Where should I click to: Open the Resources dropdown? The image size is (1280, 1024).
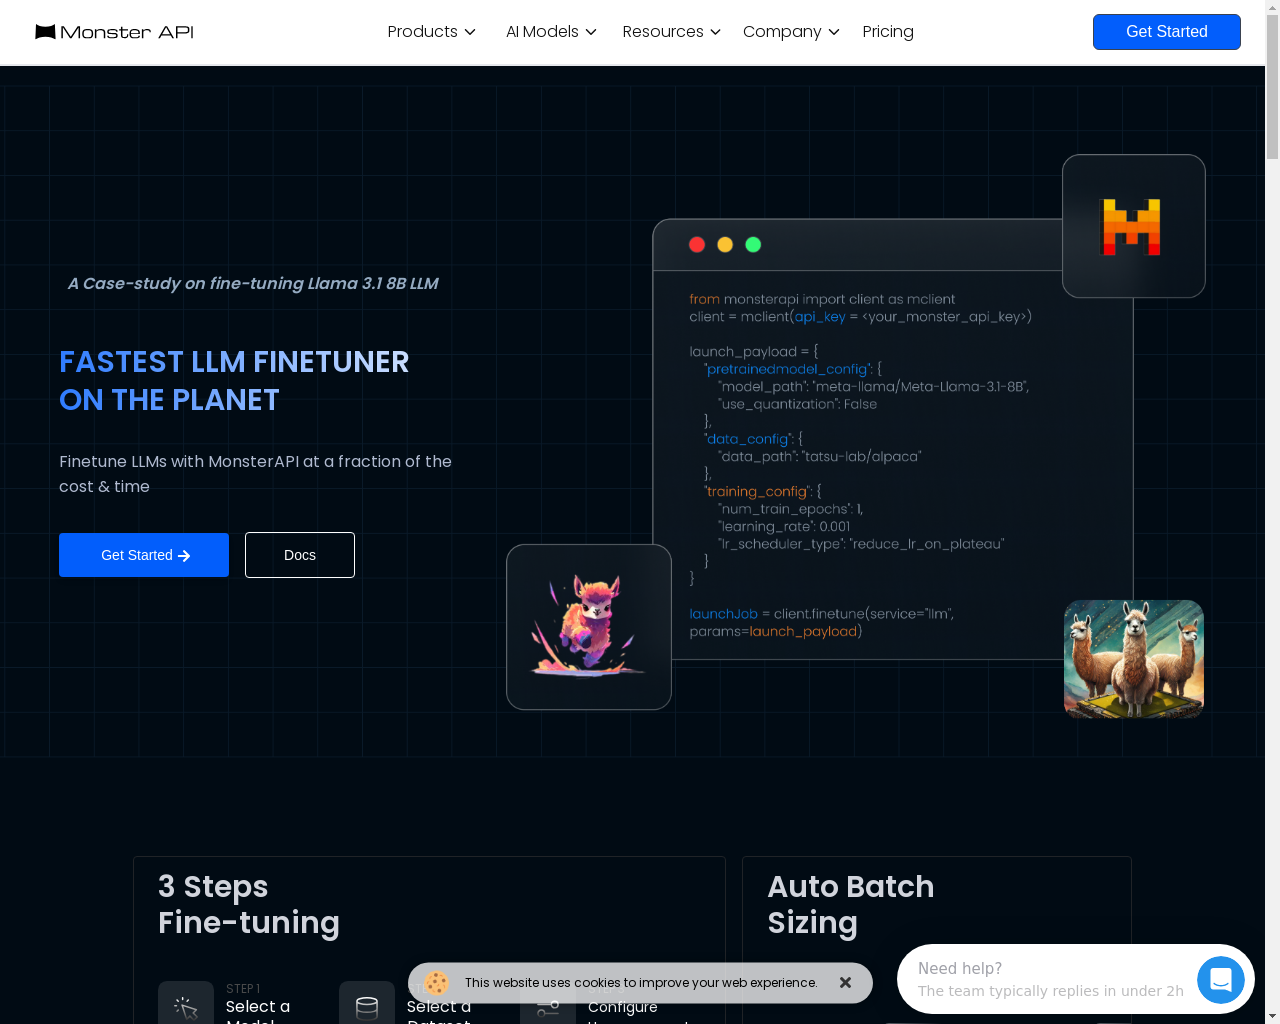[671, 32]
